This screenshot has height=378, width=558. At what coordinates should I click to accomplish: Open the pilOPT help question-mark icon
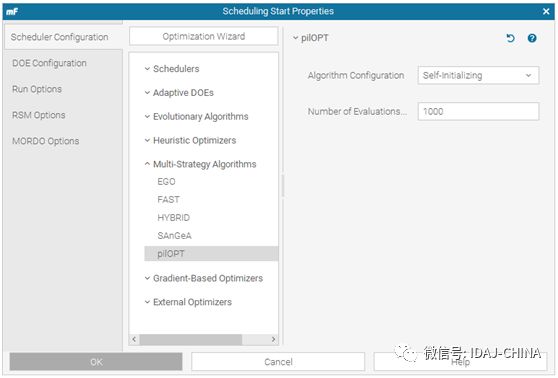tap(532, 38)
